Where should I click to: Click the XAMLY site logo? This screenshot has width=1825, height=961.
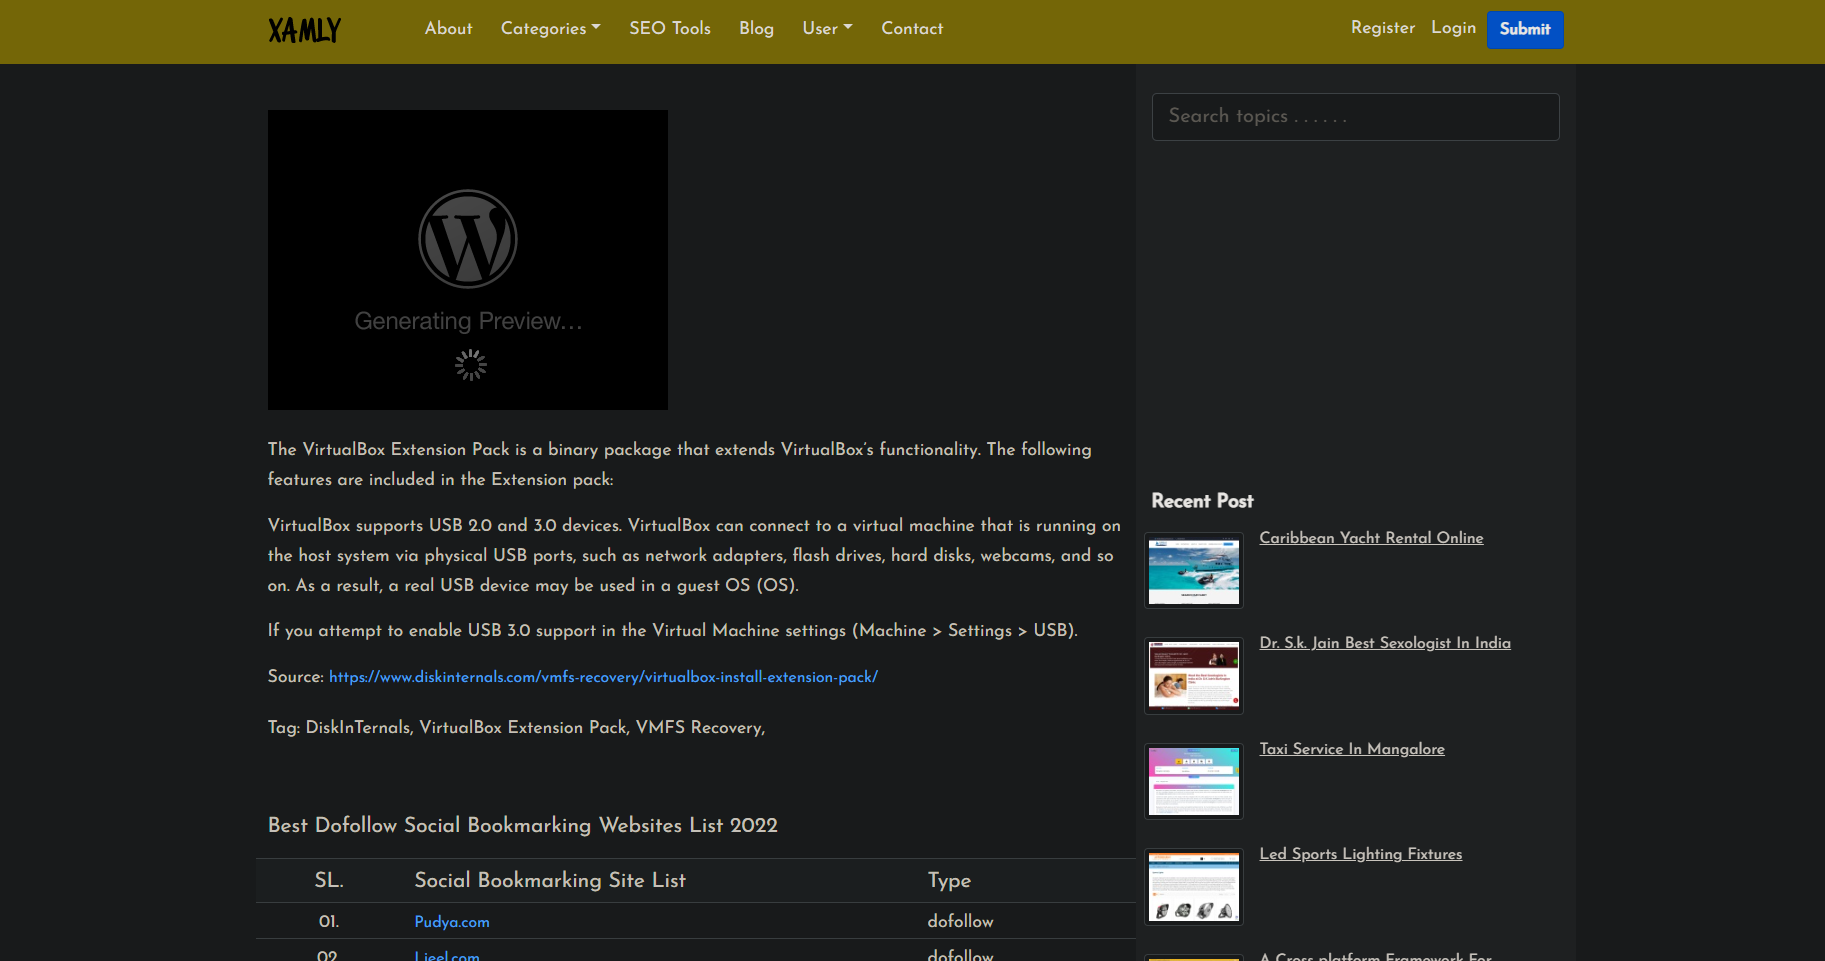pos(305,30)
